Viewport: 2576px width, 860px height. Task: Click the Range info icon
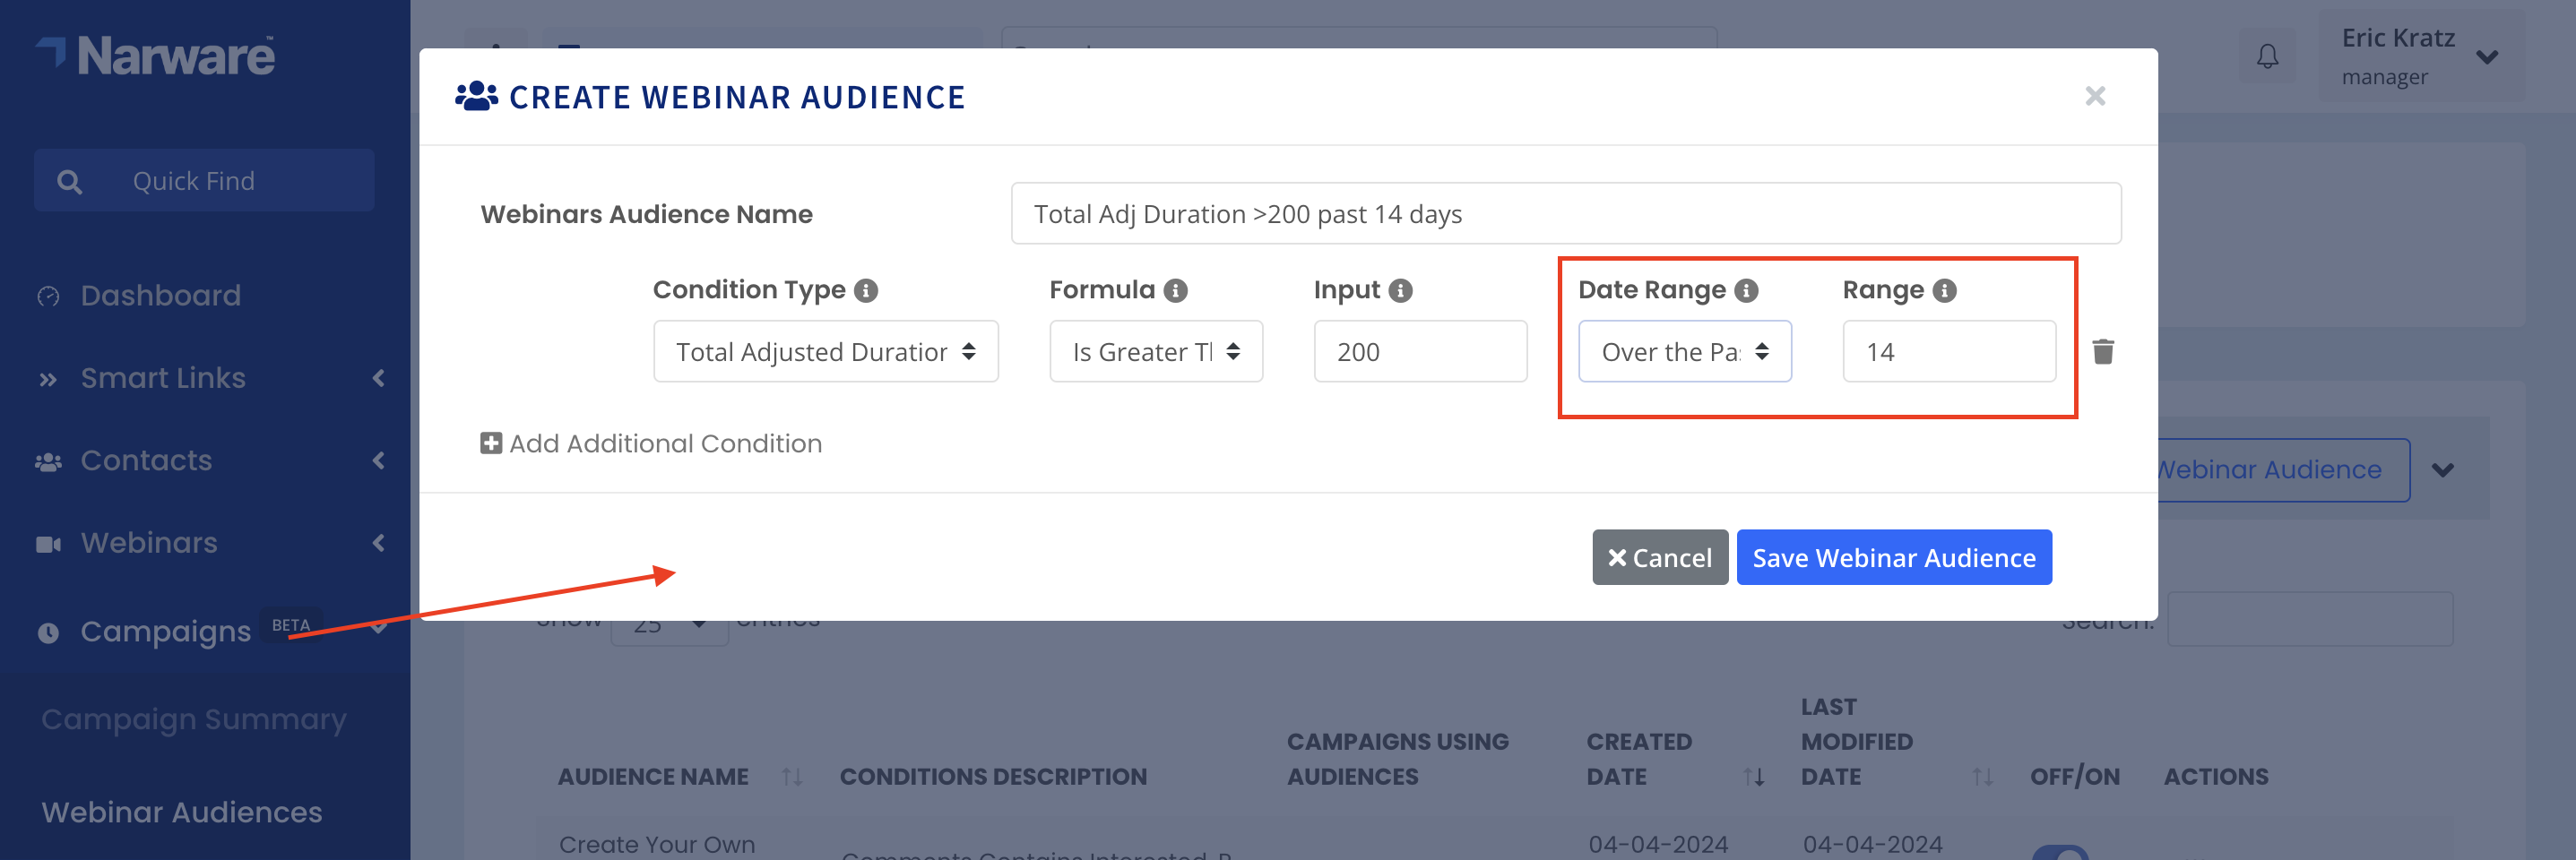click(1944, 290)
